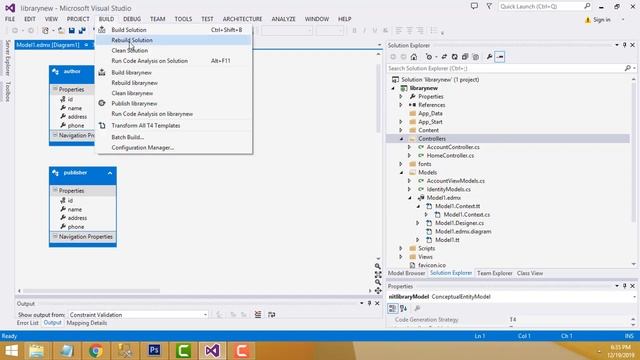Viewport: 640px width, 360px height.
Task: Click Clear All icon in Output panel
Action: click(258, 315)
